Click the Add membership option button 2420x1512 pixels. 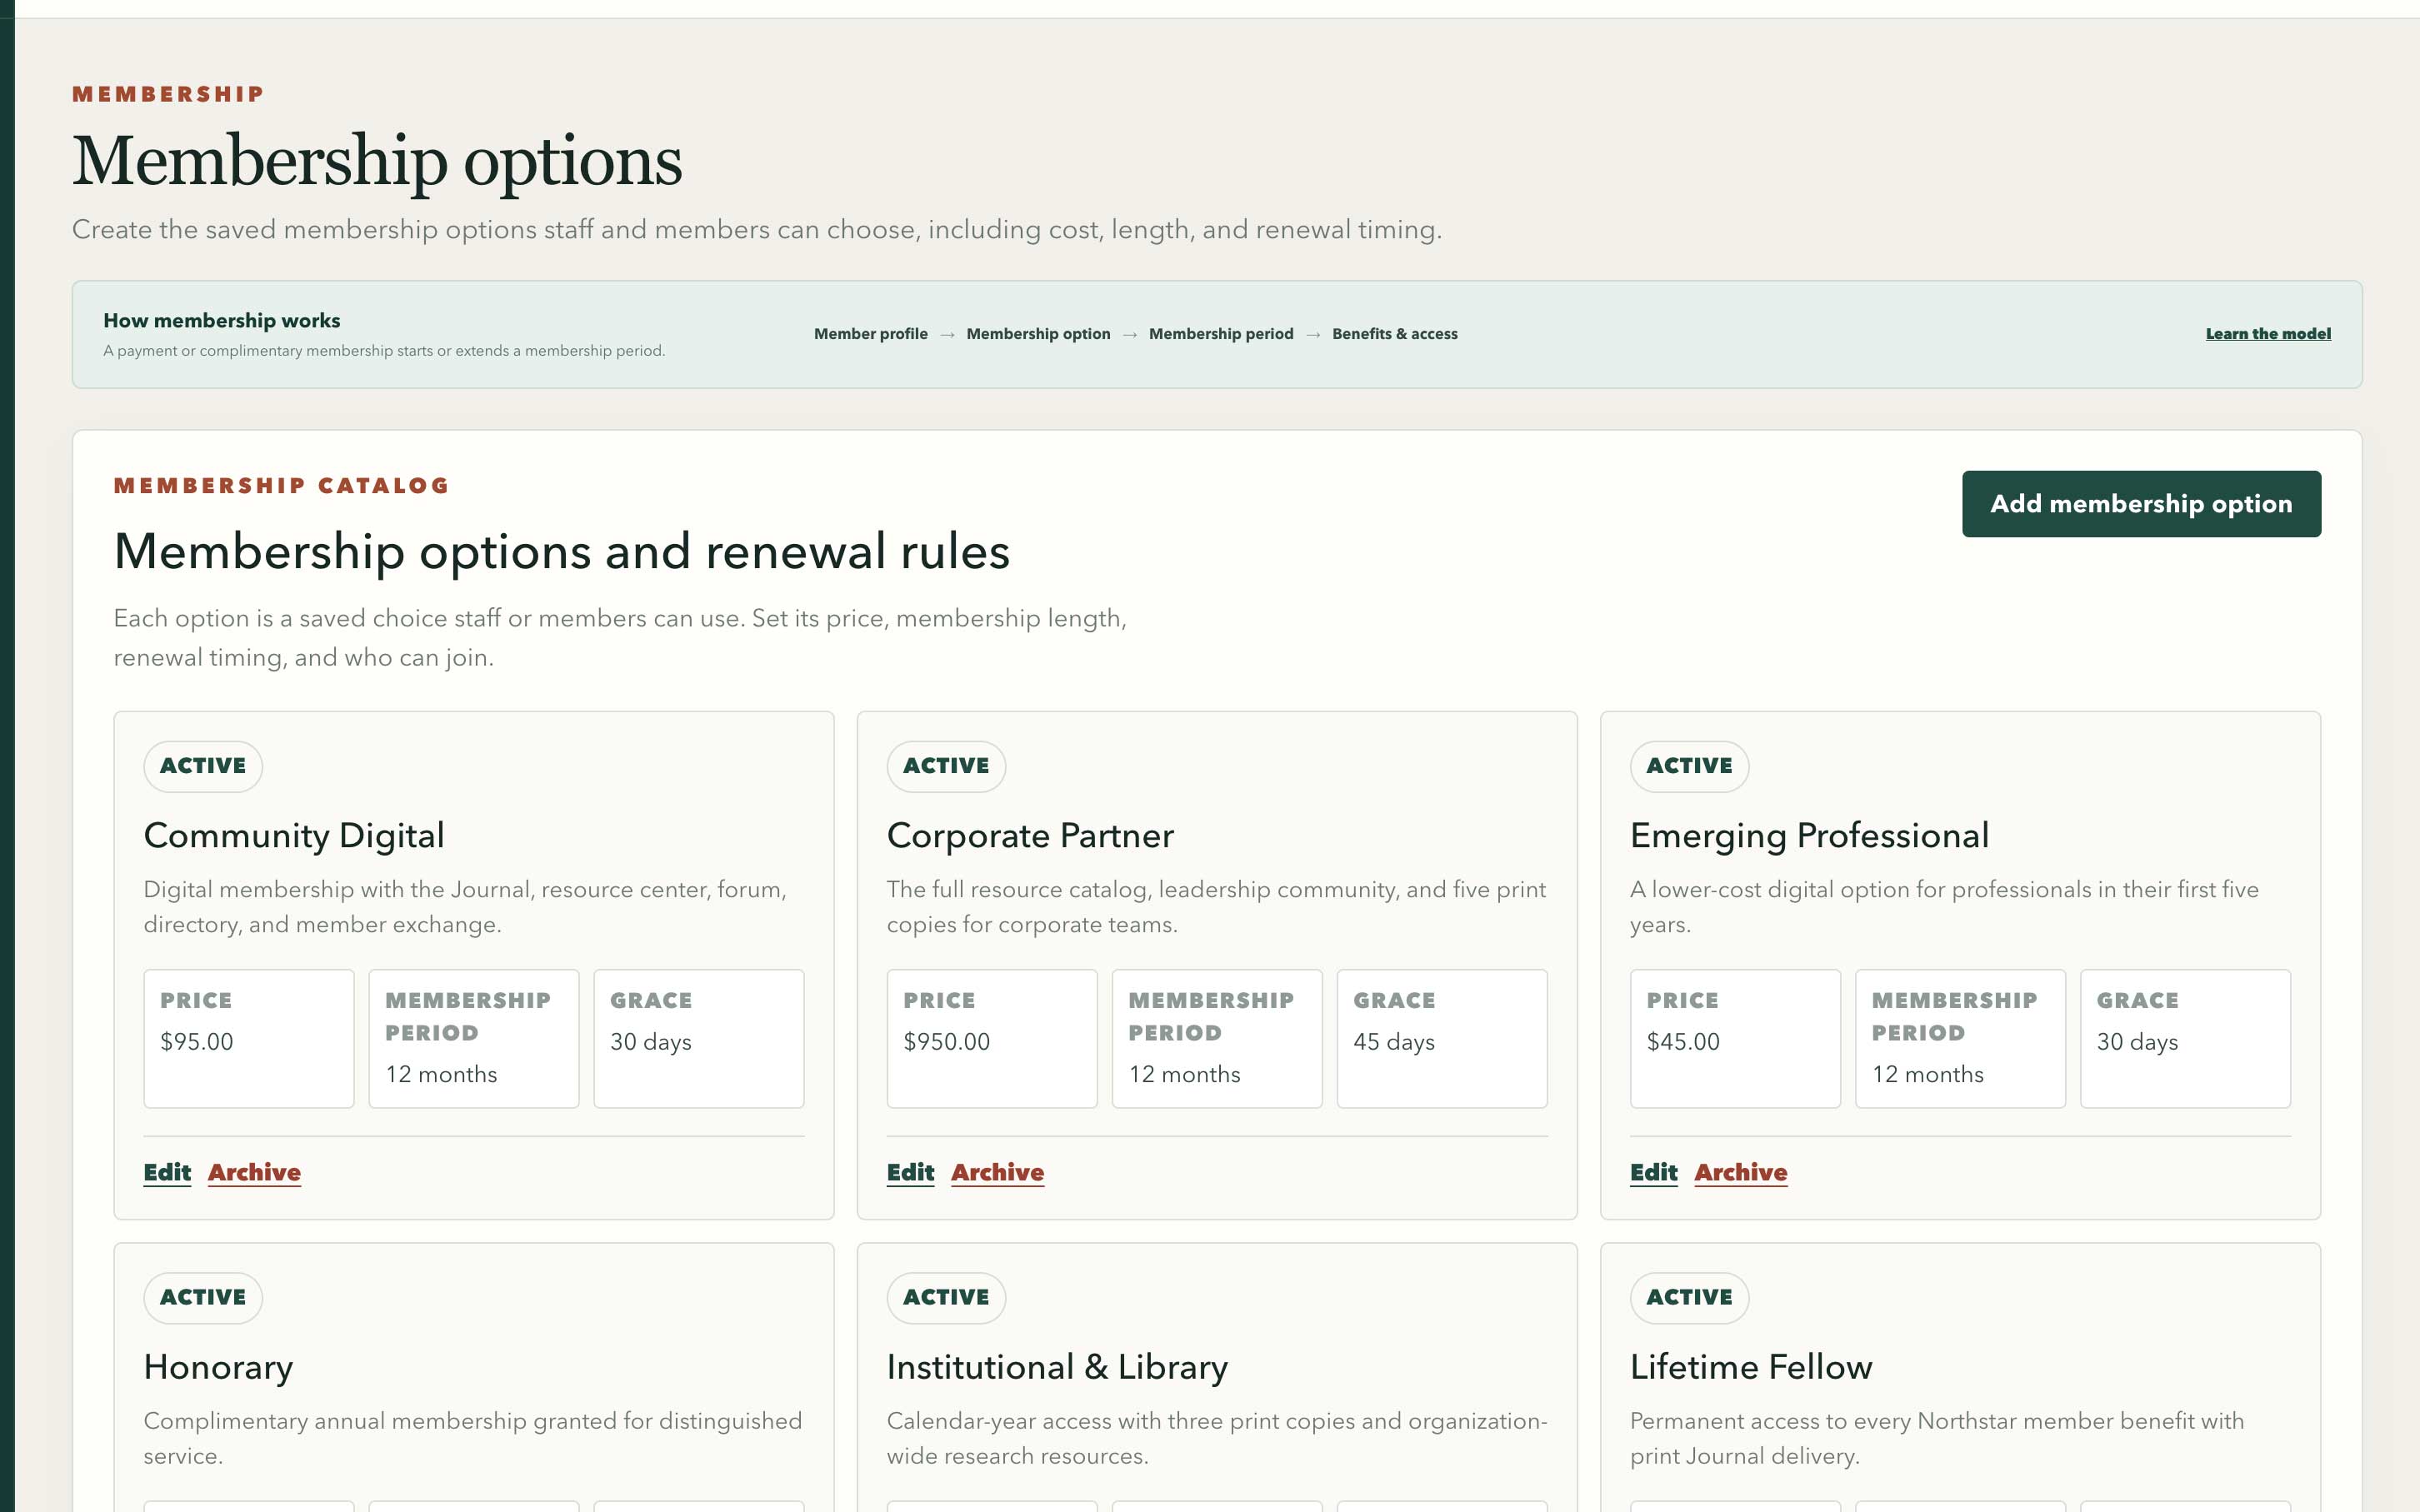(x=2141, y=504)
